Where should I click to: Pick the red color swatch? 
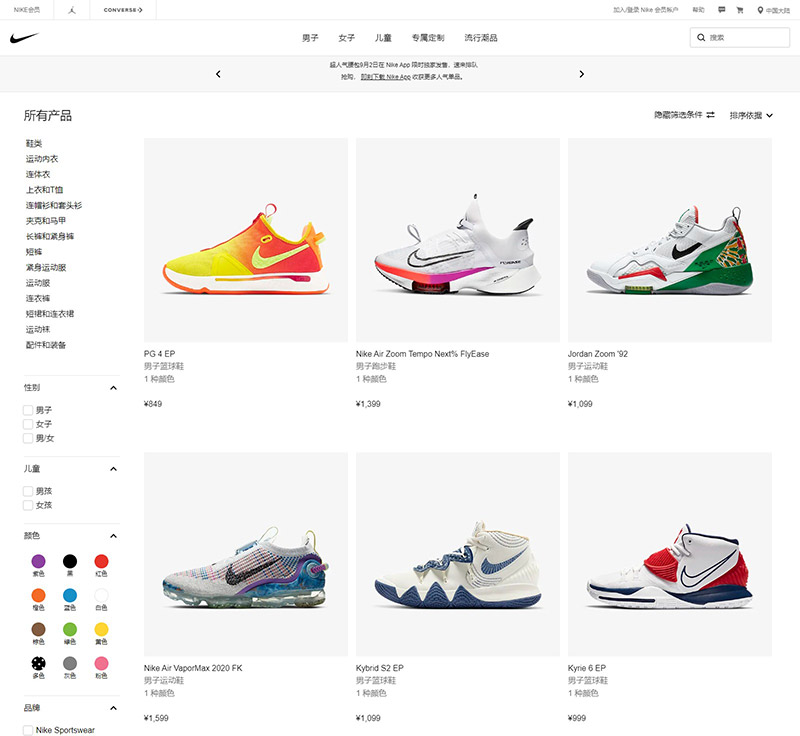[x=102, y=561]
